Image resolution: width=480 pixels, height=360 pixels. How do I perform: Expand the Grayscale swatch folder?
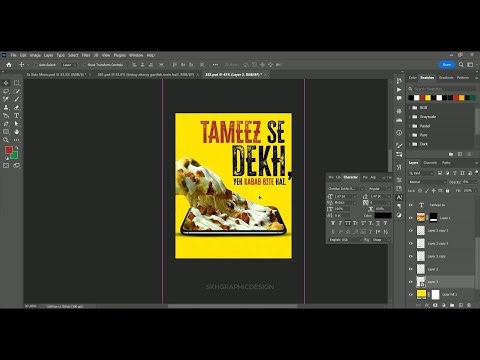click(410, 117)
